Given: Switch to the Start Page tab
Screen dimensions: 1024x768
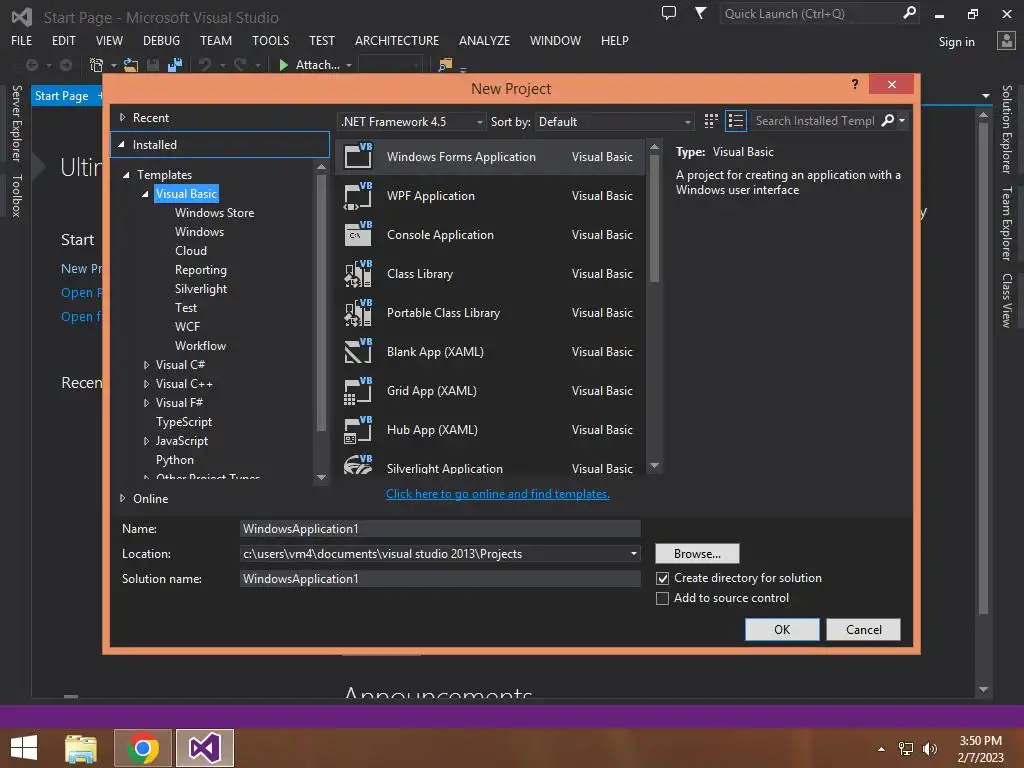Looking at the screenshot, I should click(61, 96).
